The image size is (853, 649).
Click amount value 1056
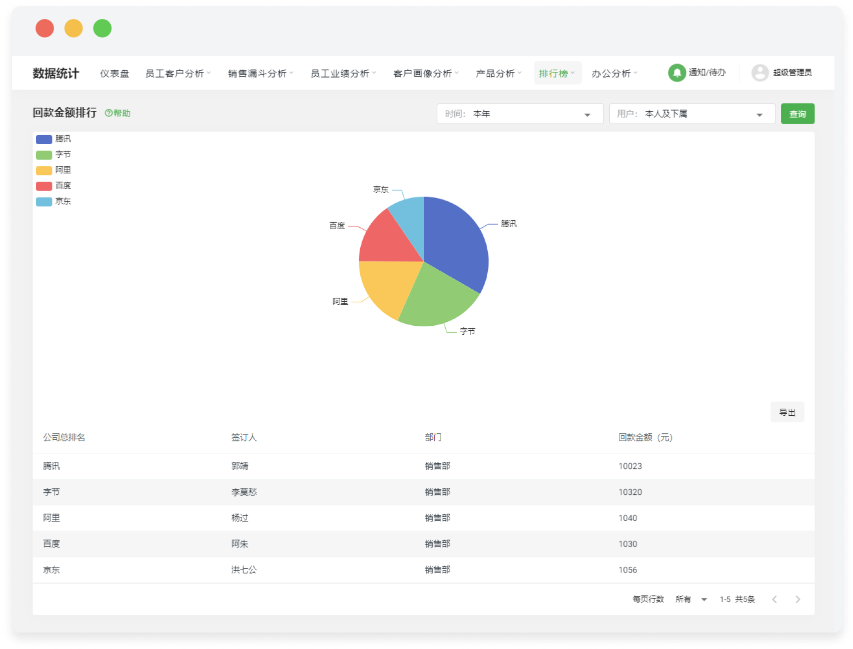(628, 570)
